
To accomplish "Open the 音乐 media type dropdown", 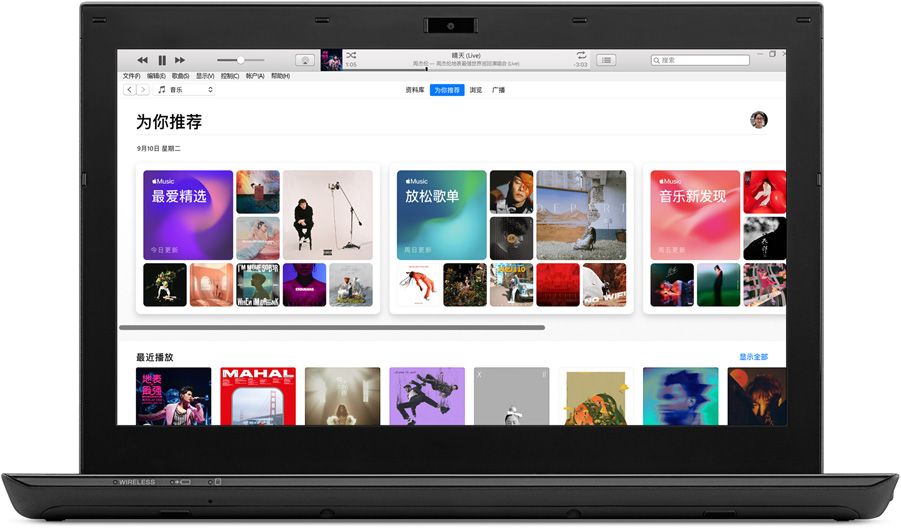I will (184, 90).
